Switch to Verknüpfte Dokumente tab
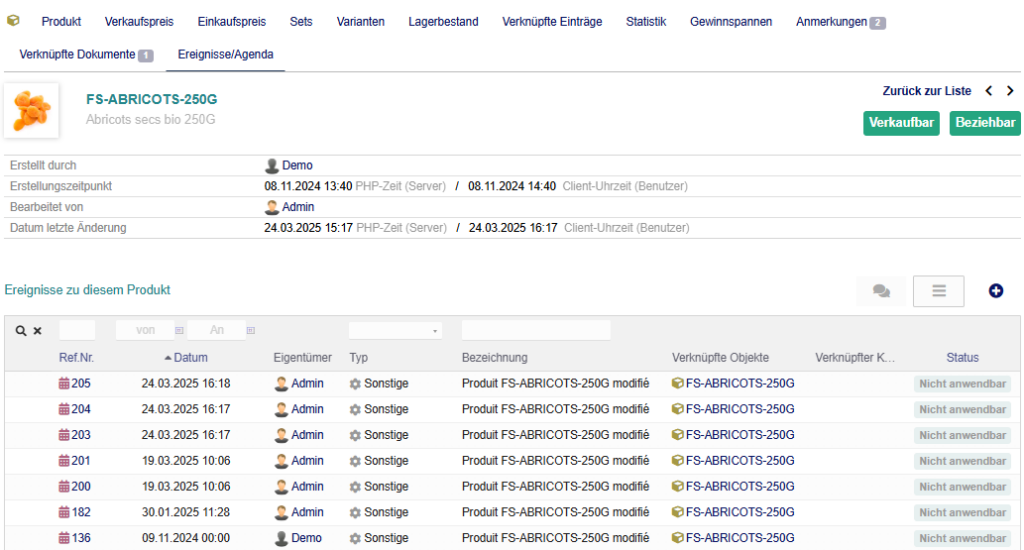This screenshot has width=1024, height=550. (x=77, y=54)
